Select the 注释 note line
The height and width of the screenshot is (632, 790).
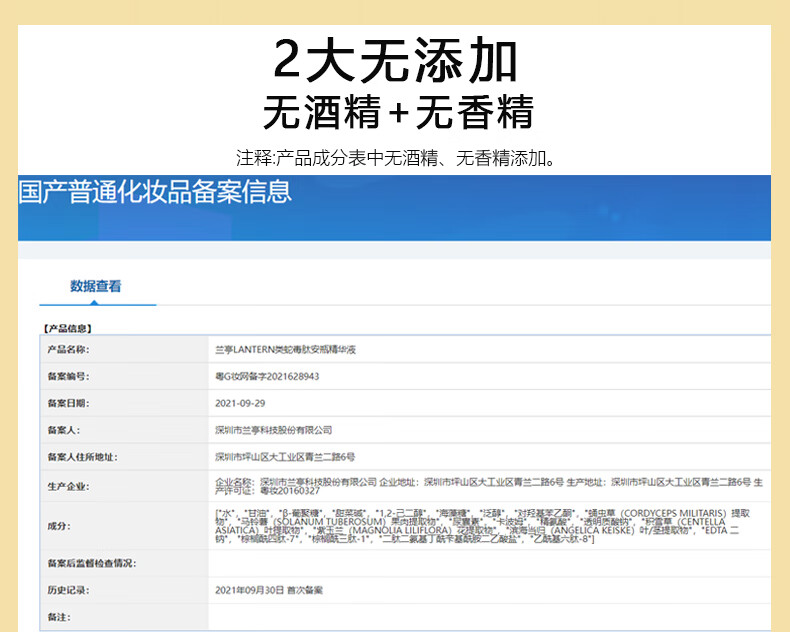(397, 158)
